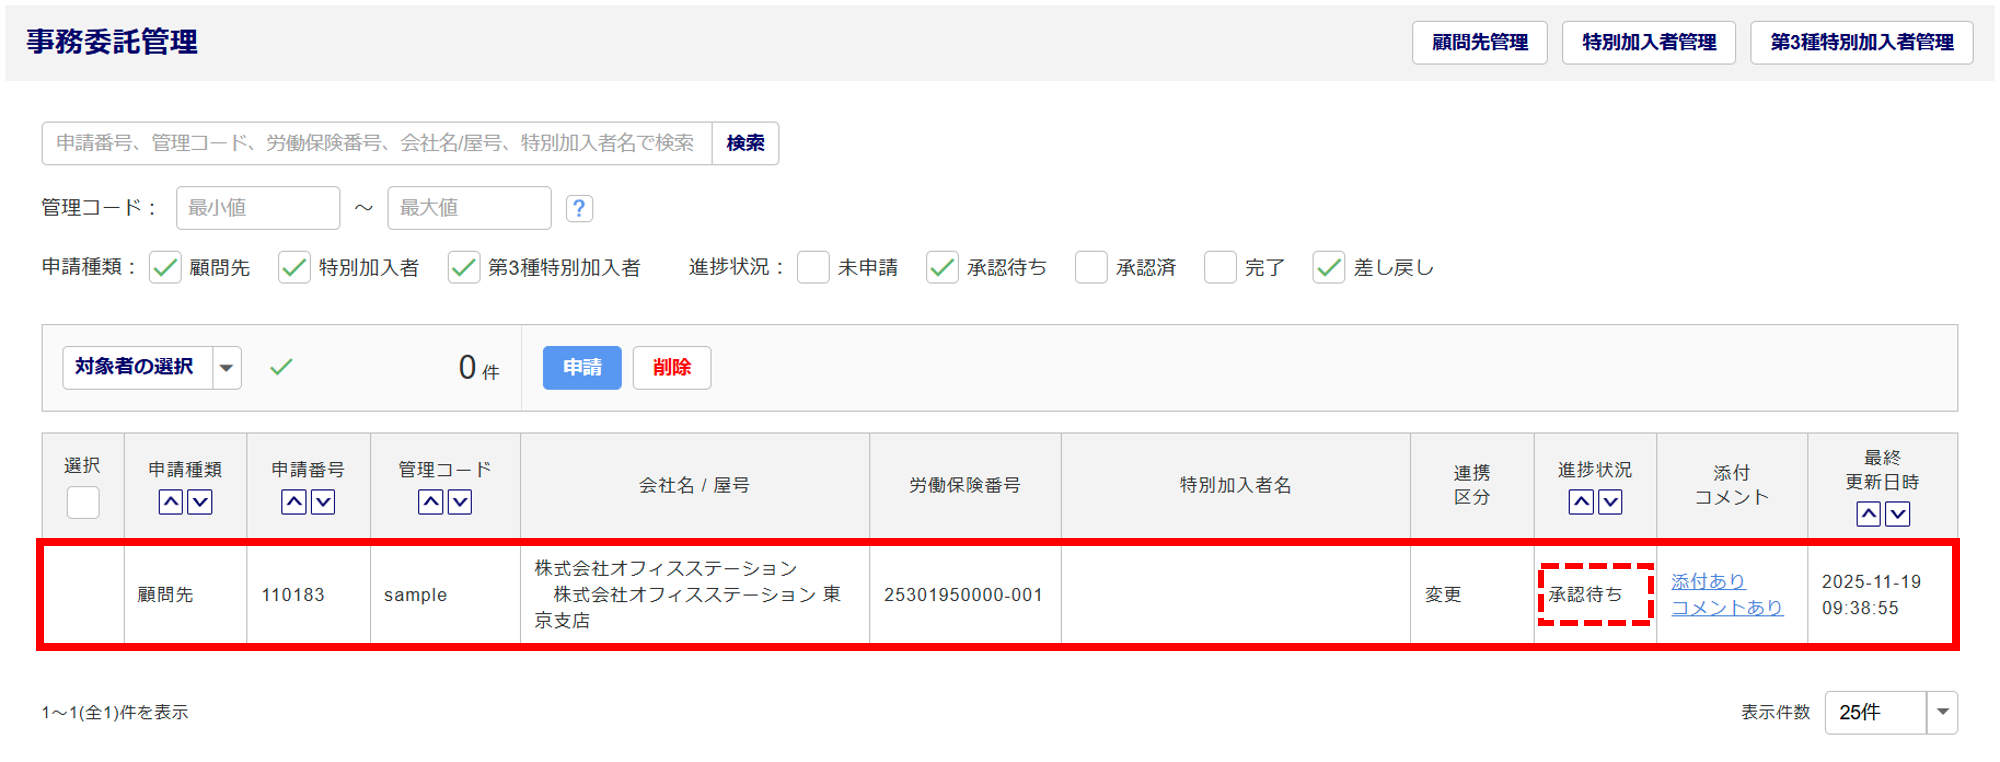Sort 申請種類 column ascending
2000x762 pixels.
171,502
